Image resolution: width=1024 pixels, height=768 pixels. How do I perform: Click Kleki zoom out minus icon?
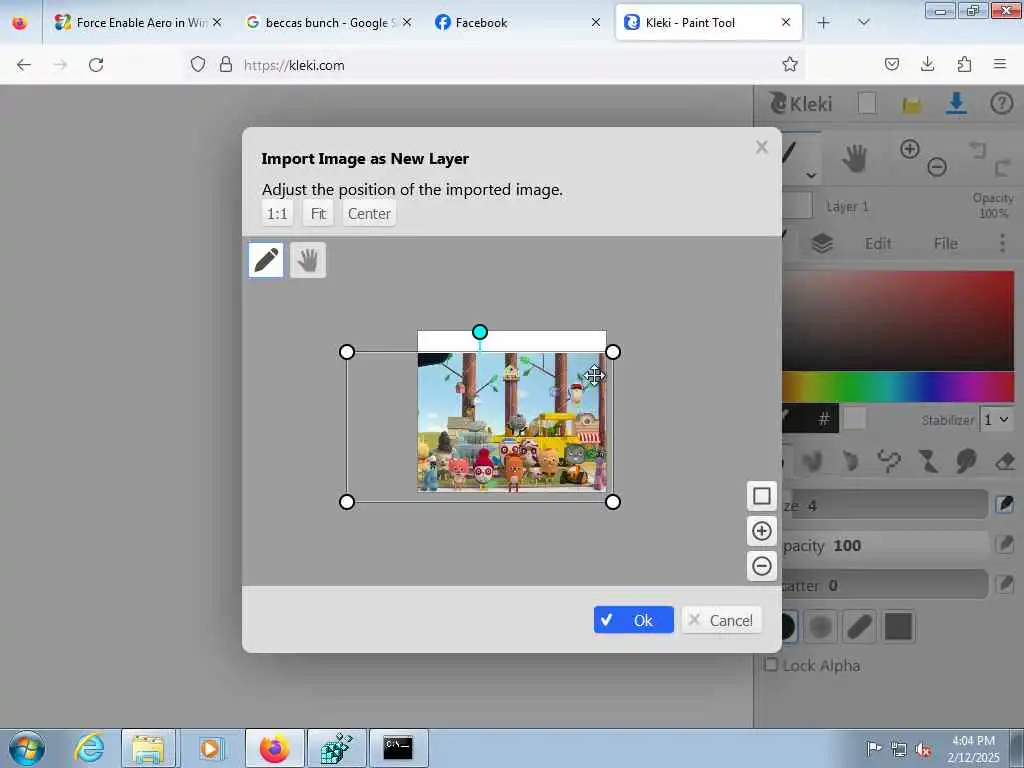(937, 167)
